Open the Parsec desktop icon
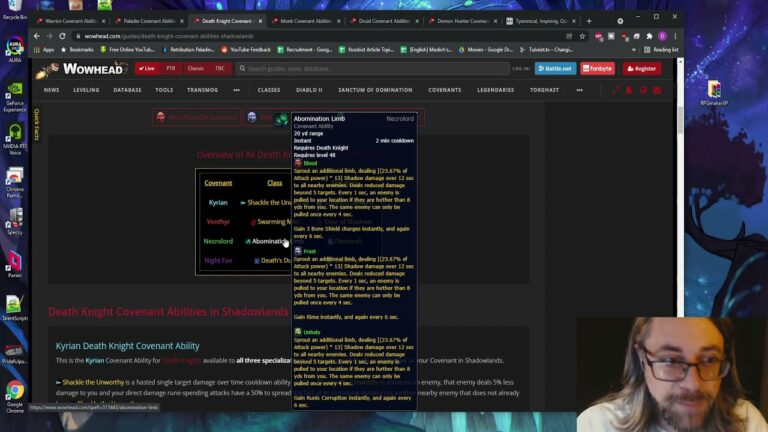The width and height of the screenshot is (768, 432). coord(15,264)
